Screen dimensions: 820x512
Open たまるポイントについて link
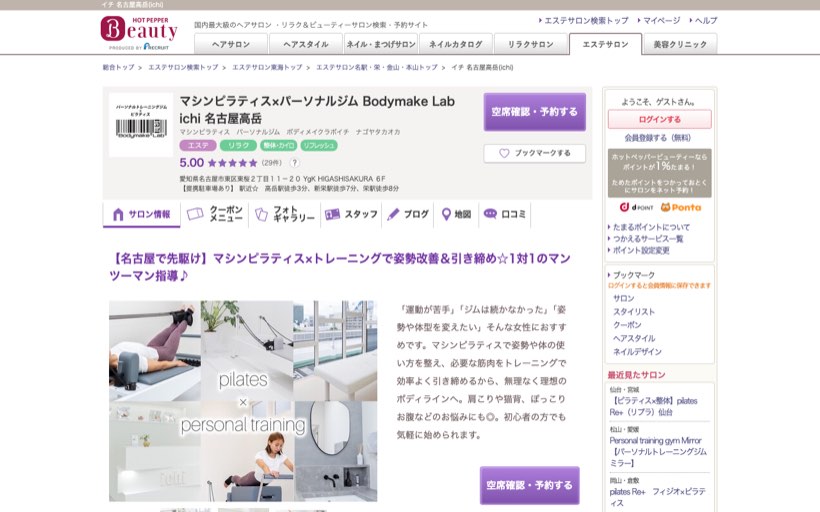click(x=651, y=227)
